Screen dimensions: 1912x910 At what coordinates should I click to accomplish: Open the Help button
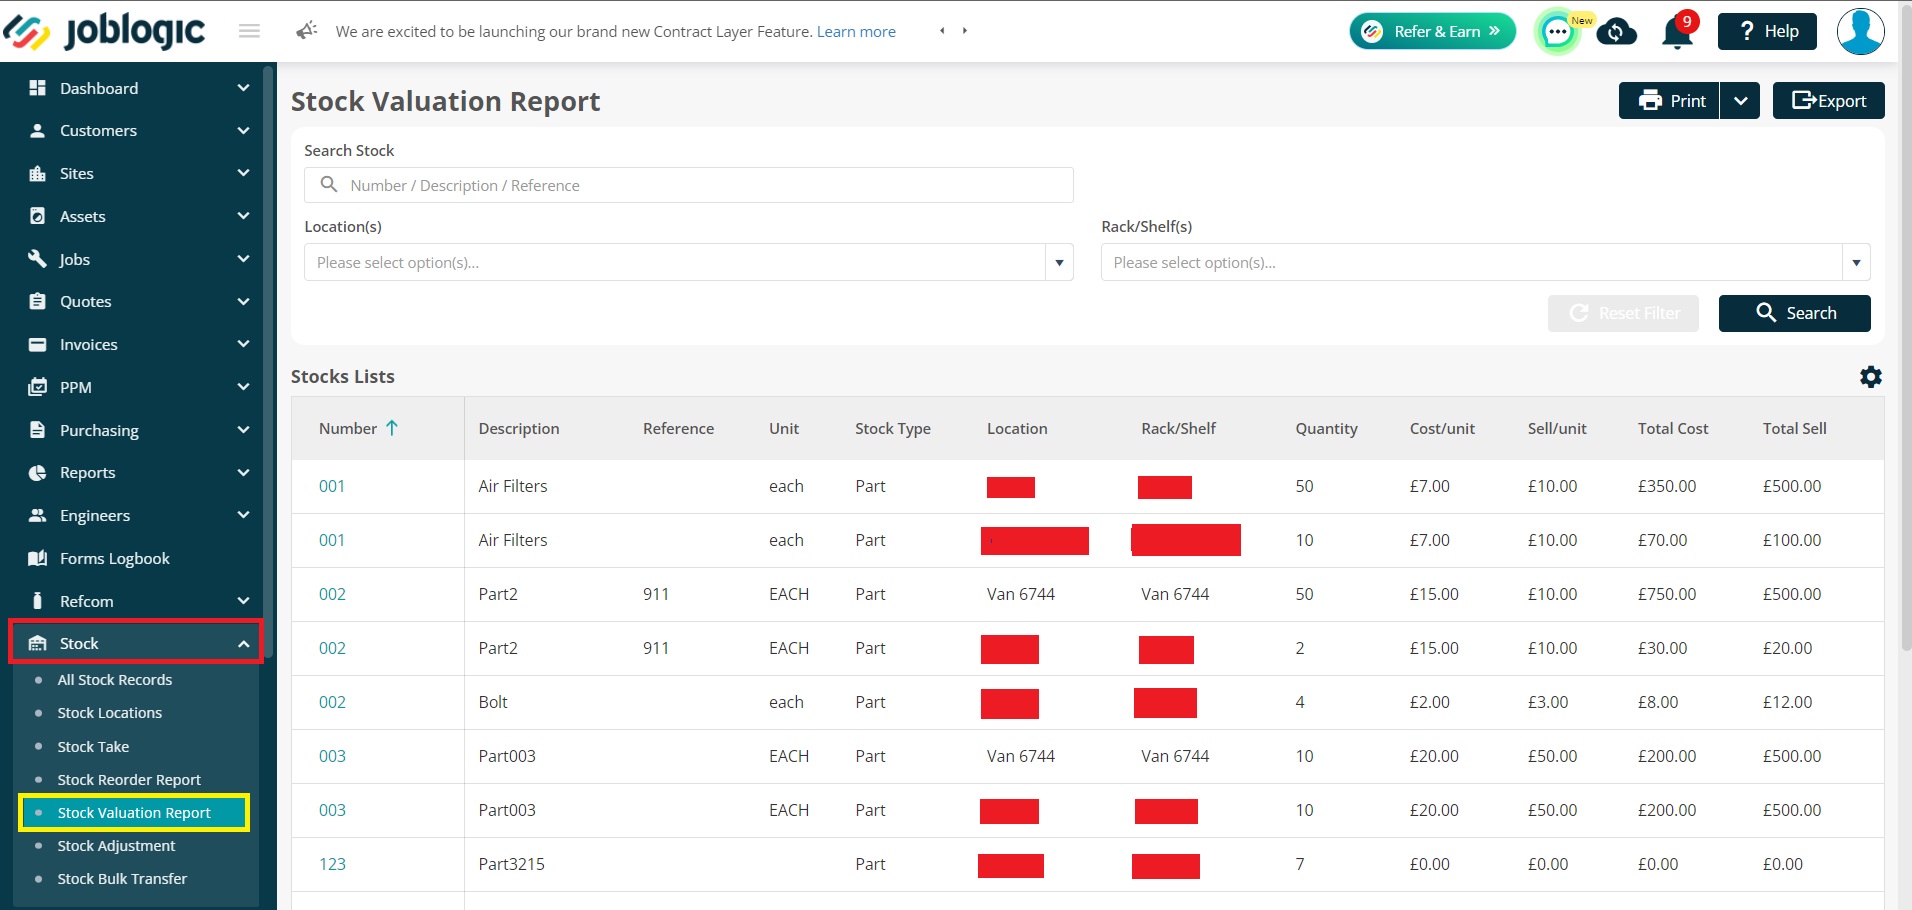[x=1767, y=31]
